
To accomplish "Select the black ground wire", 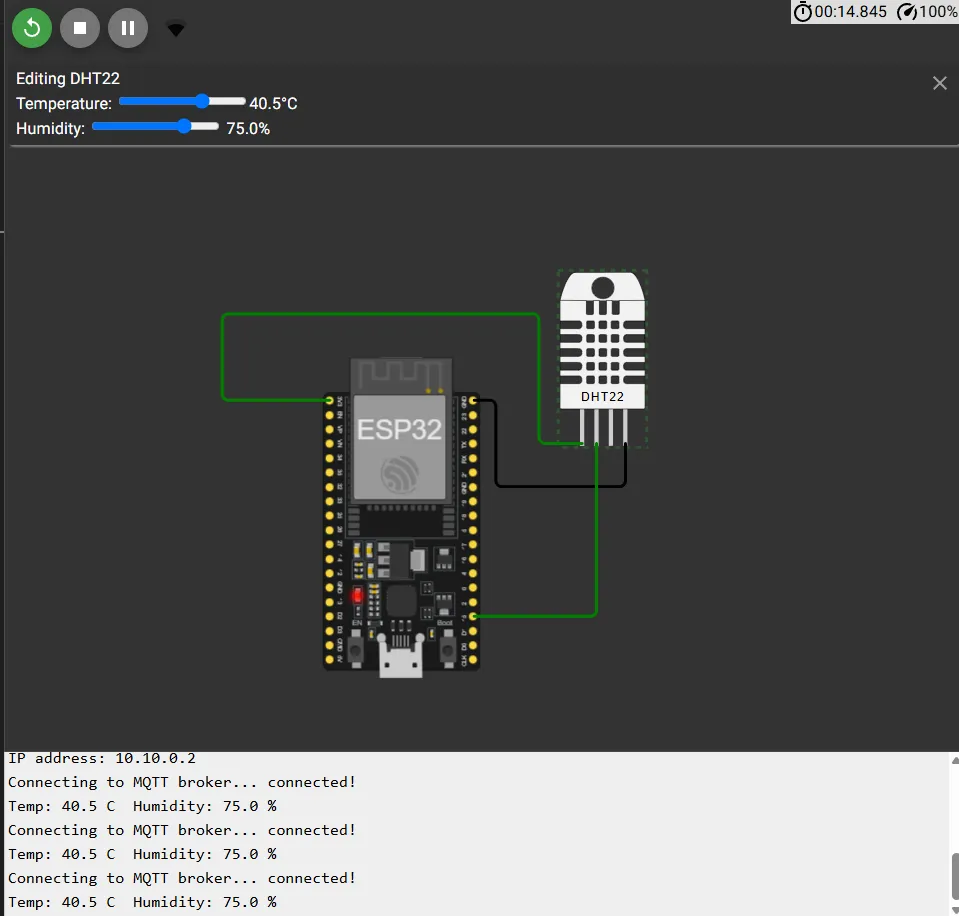I will tap(560, 486).
